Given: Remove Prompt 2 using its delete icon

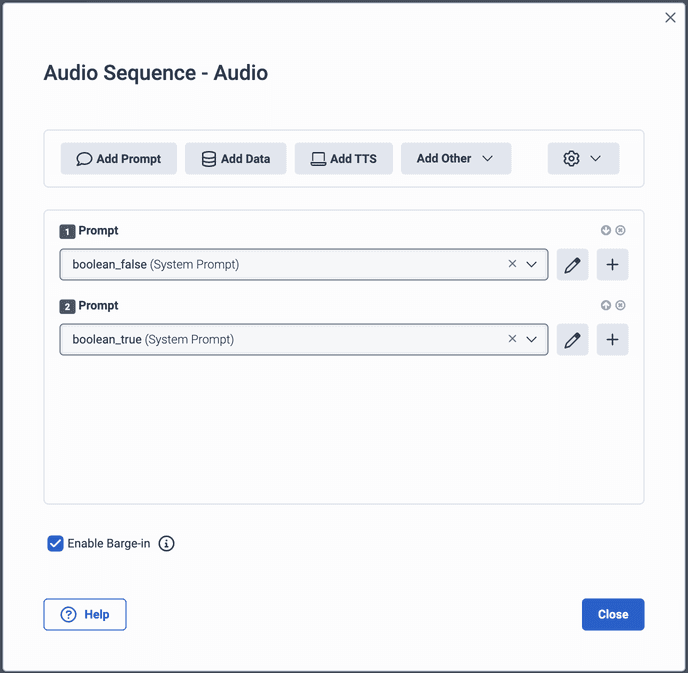Looking at the screenshot, I should click(620, 305).
